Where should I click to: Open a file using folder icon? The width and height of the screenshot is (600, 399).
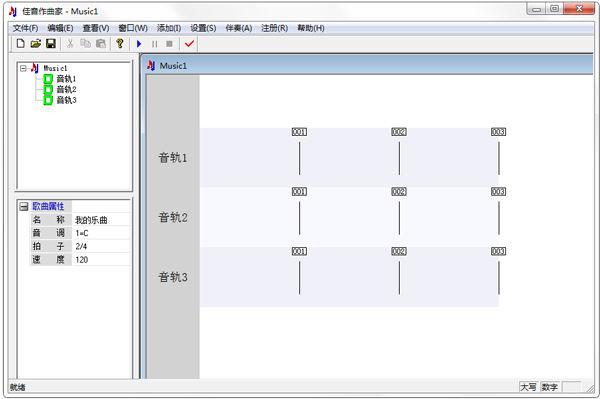(x=36, y=44)
